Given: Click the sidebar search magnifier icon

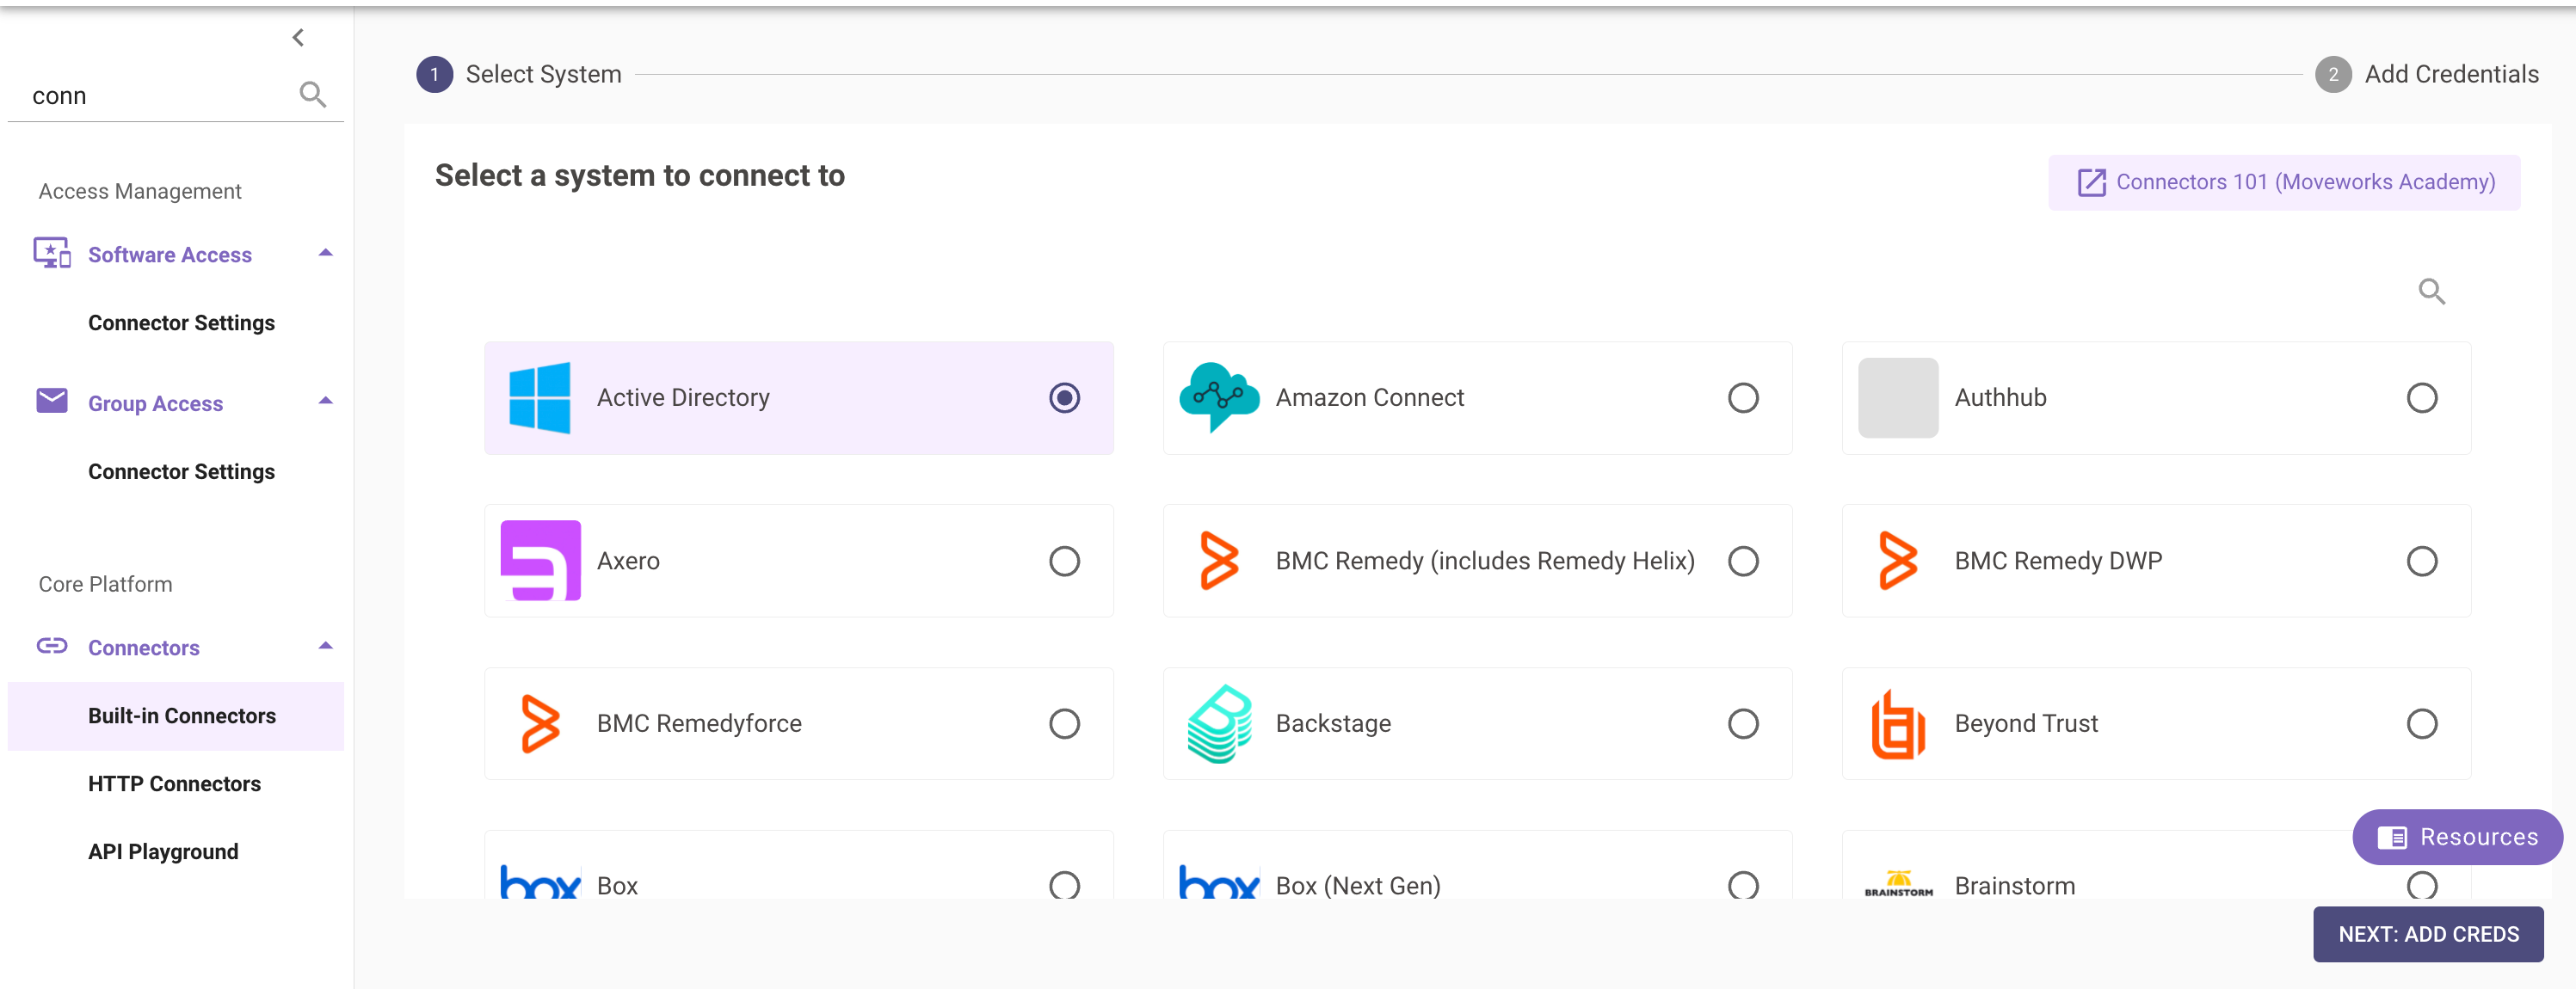Looking at the screenshot, I should point(312,95).
